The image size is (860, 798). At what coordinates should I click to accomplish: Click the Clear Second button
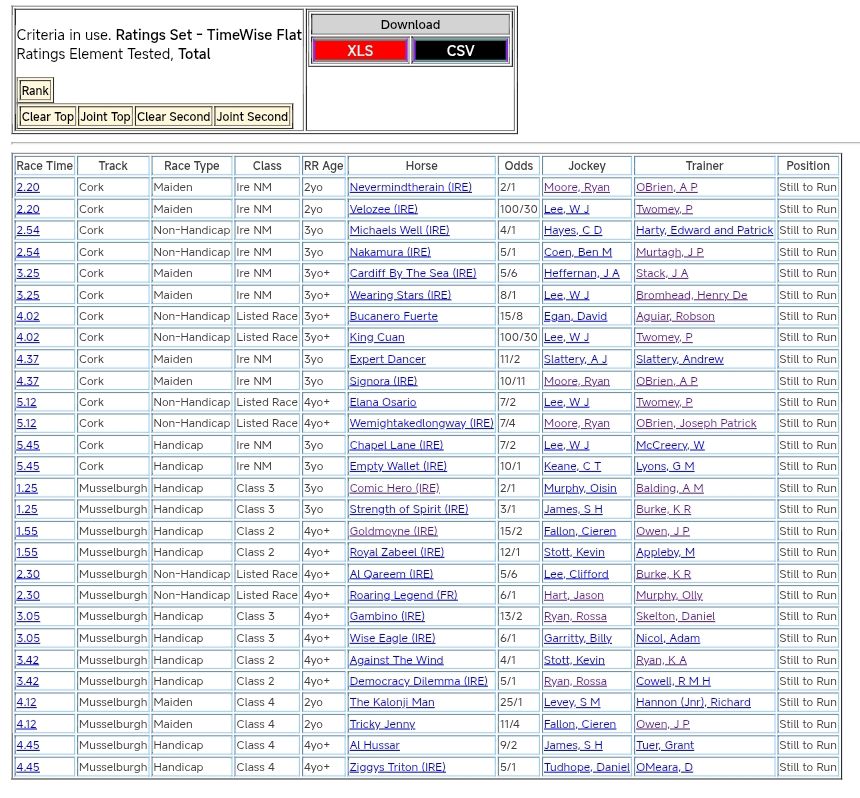tap(173, 117)
